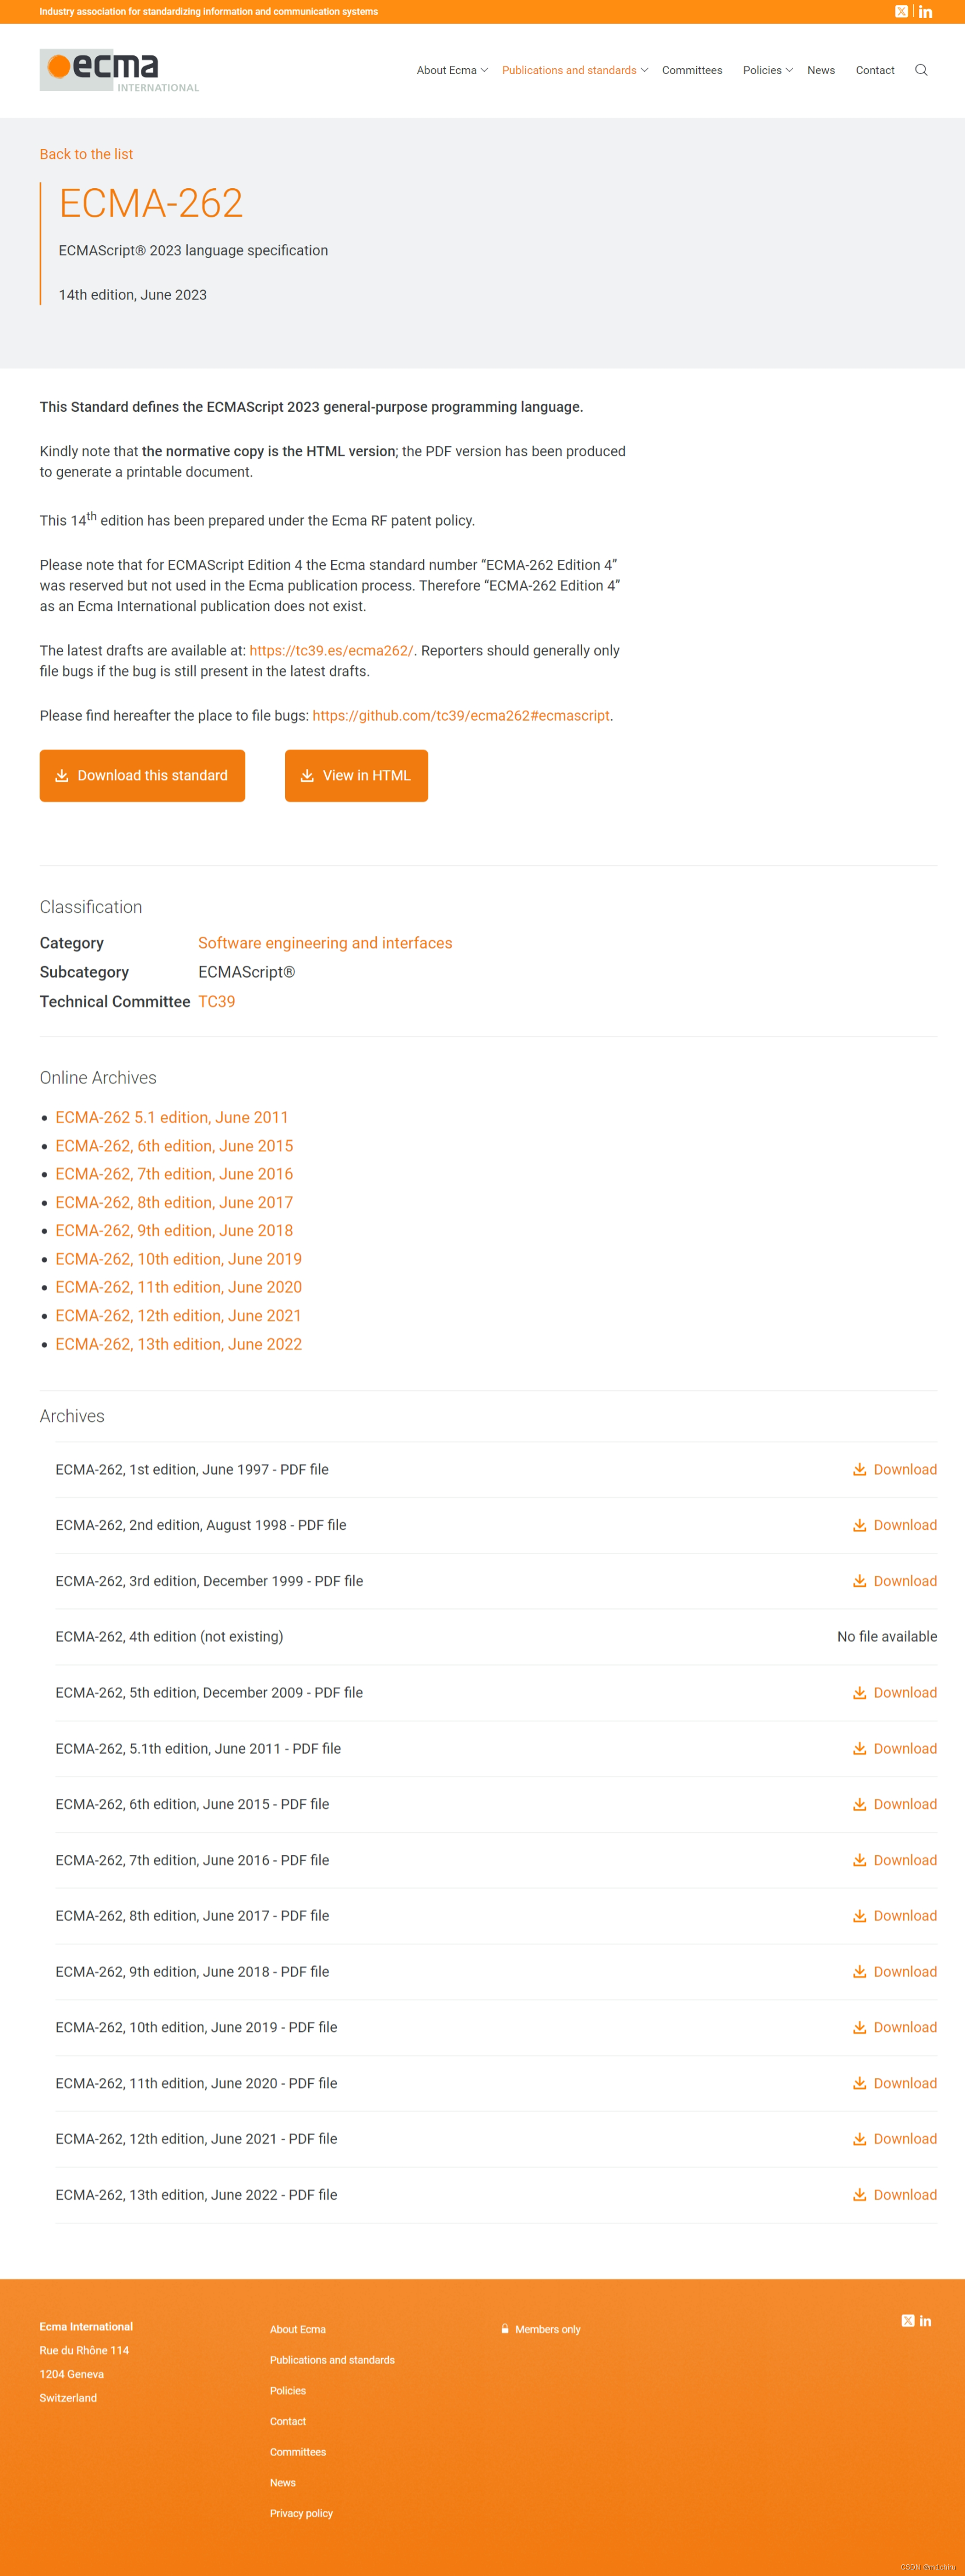Screen dimensions: 965x2576
Task: Open the News page
Action: tap(821, 70)
